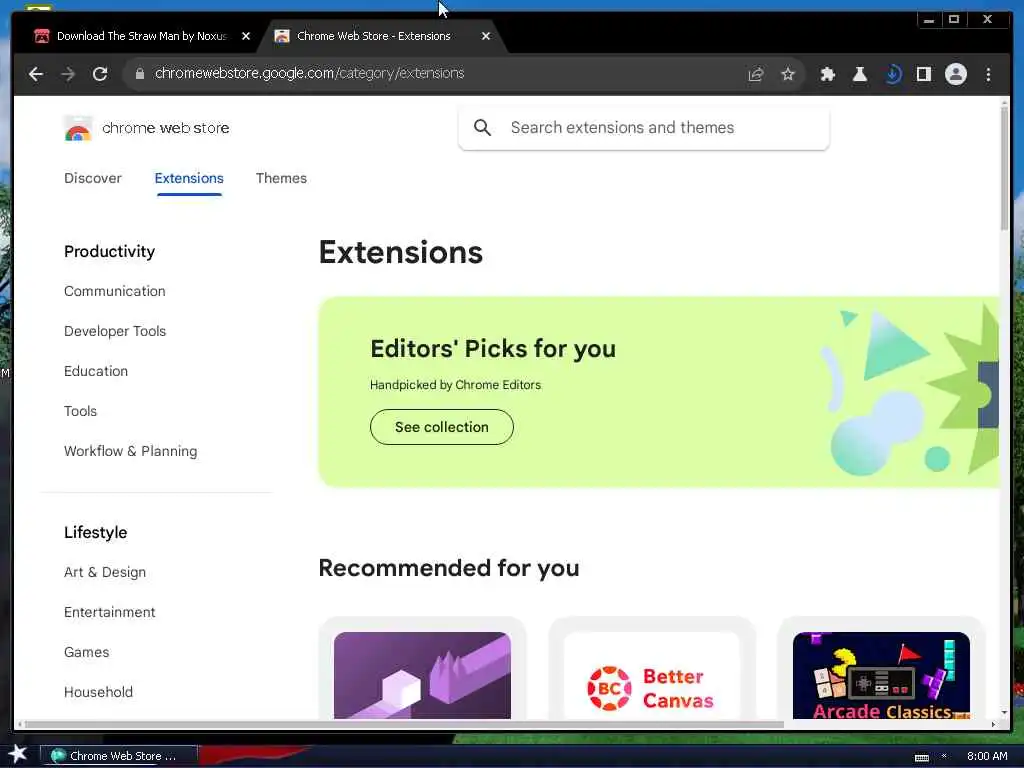Click the magnifier search icon
1024x768 pixels.
(x=482, y=127)
